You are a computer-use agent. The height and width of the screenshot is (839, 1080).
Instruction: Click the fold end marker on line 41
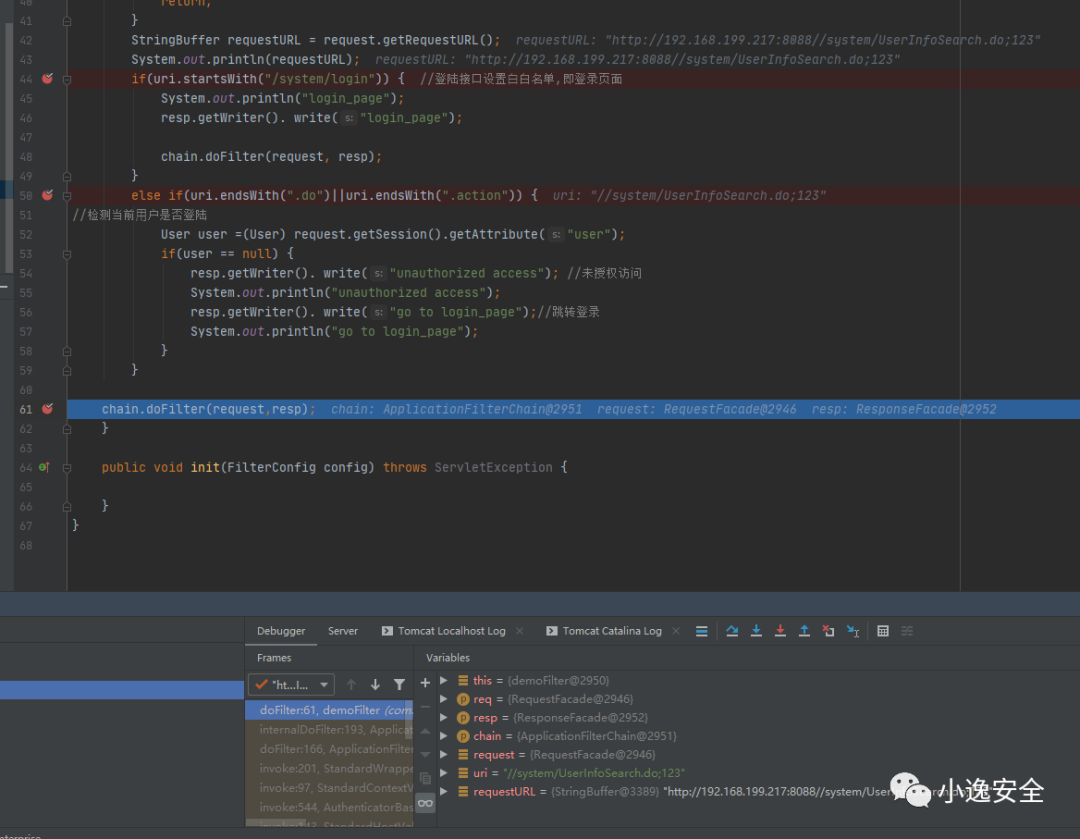[67, 21]
